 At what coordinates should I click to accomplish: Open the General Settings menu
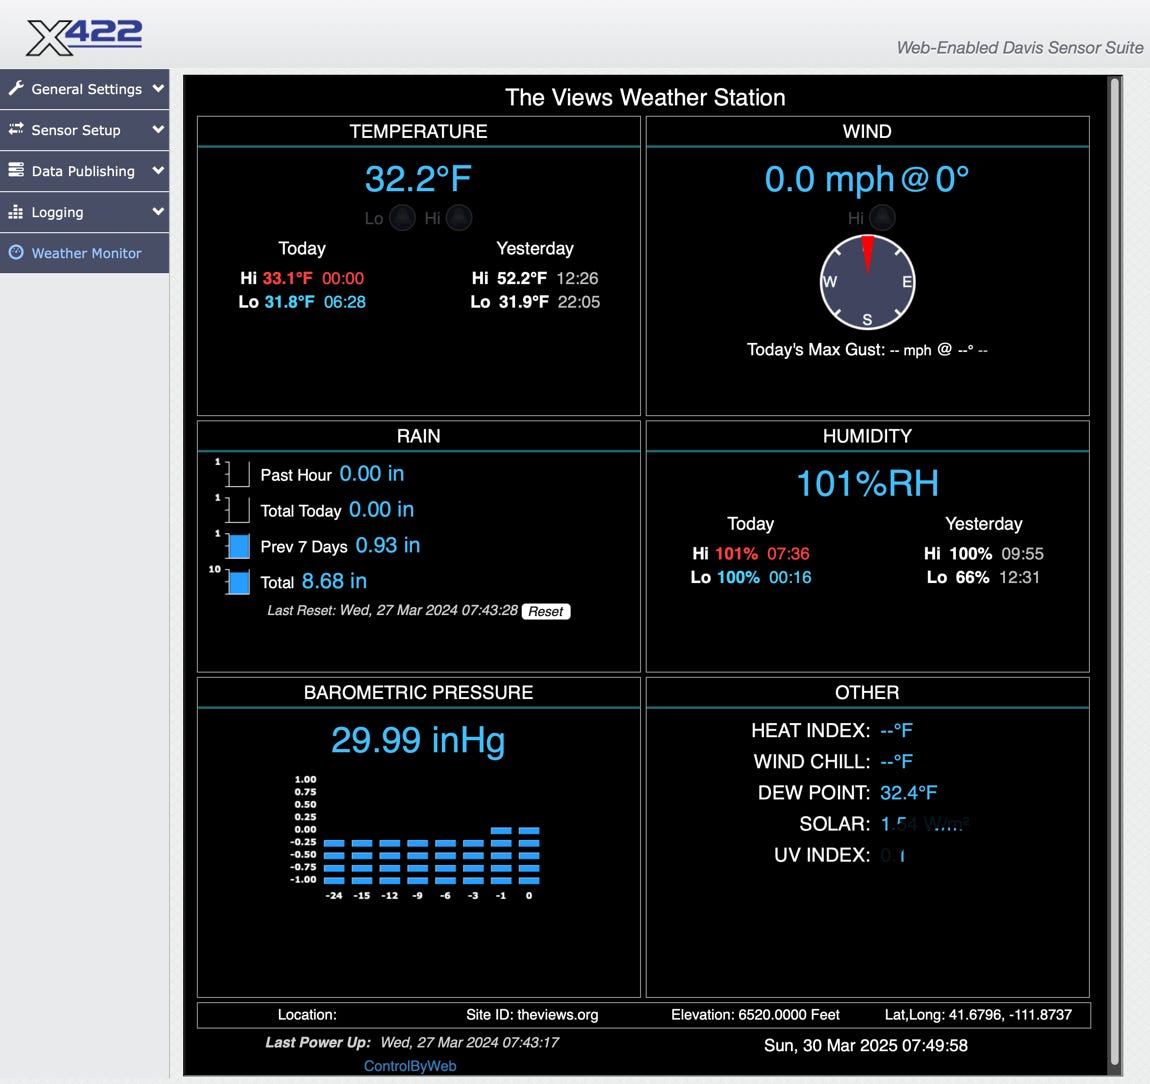[x=84, y=89]
